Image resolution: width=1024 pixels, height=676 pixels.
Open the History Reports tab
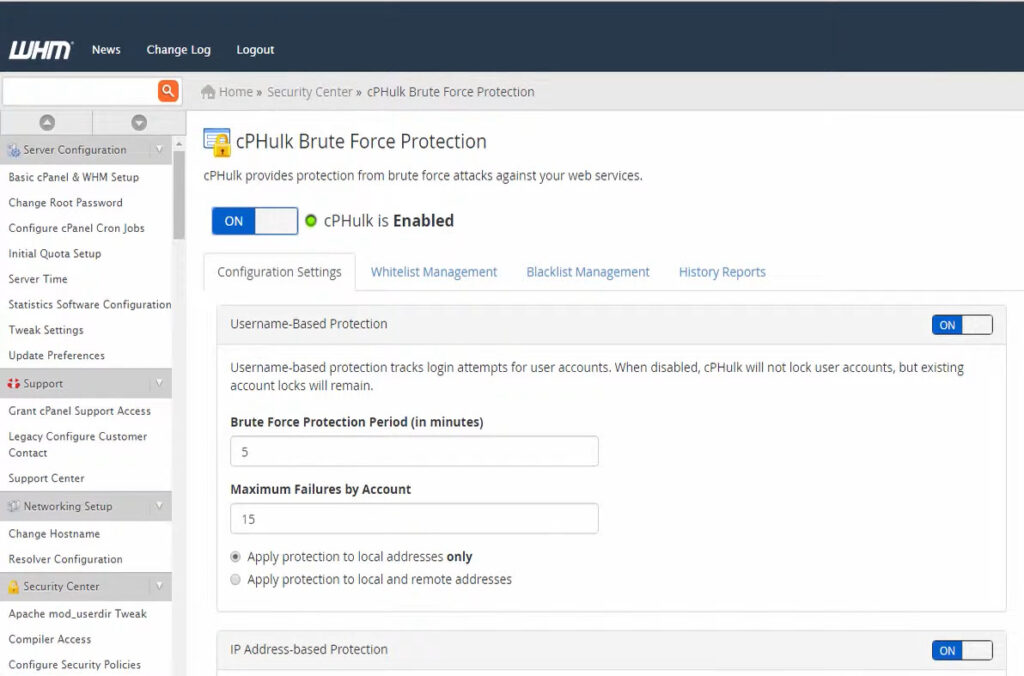pyautogui.click(x=721, y=272)
